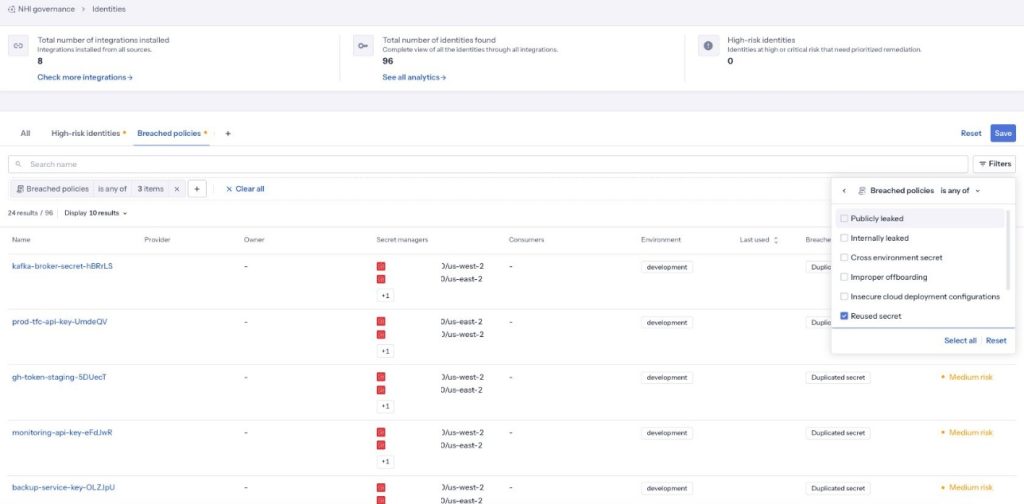
Task: Click the Secret managers column header
Action: [402, 240]
